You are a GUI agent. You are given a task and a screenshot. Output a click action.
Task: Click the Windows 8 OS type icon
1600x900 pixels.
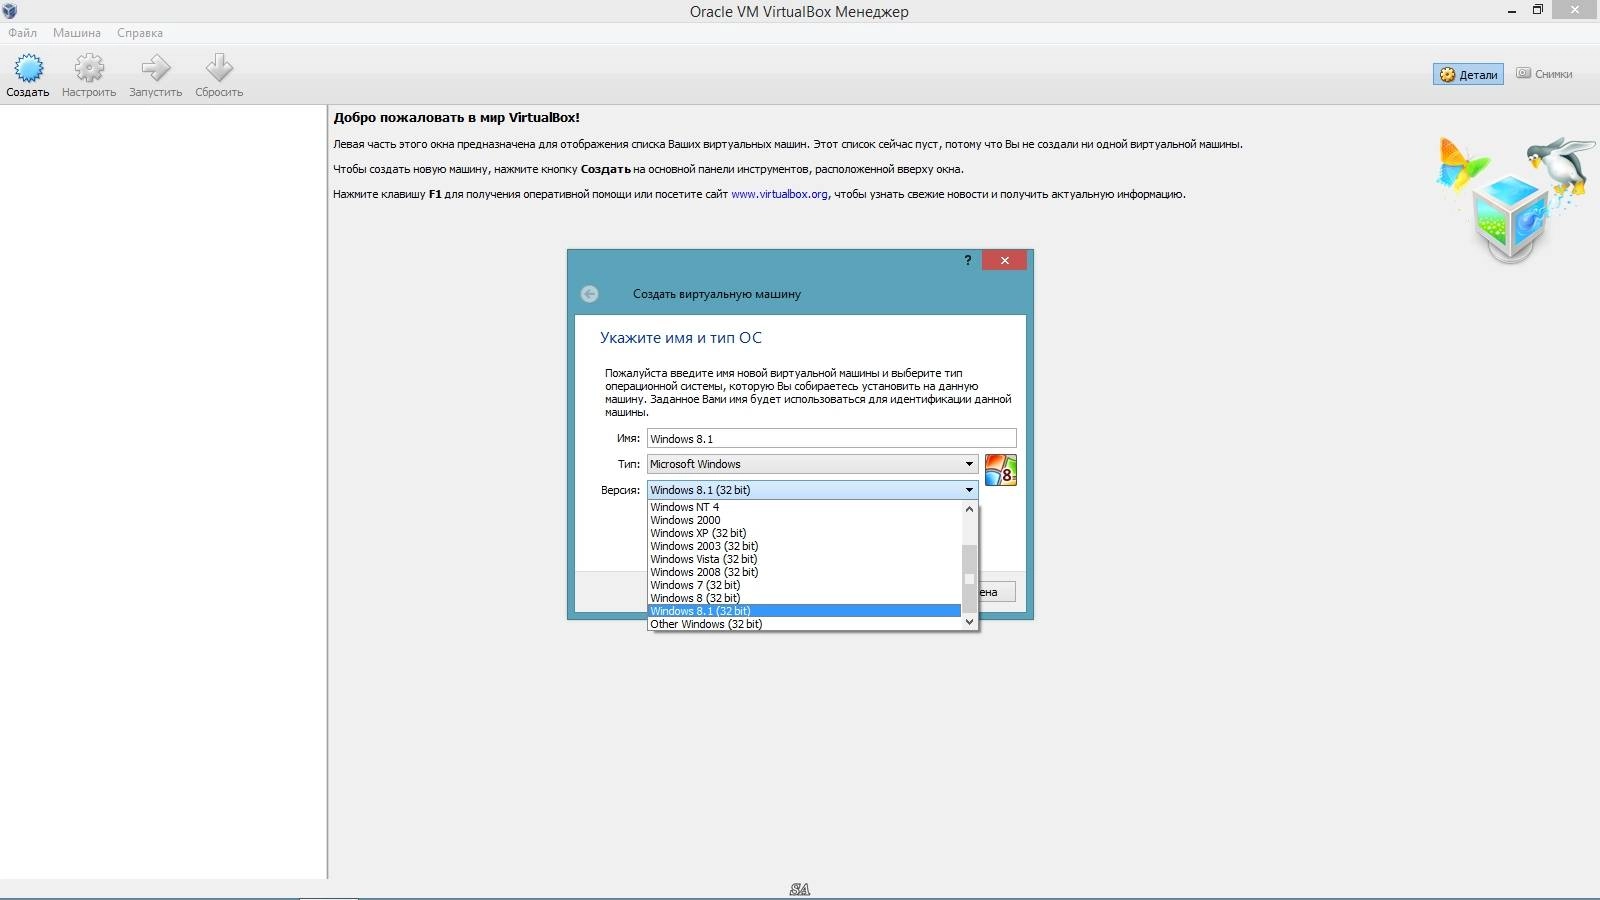point(1001,470)
